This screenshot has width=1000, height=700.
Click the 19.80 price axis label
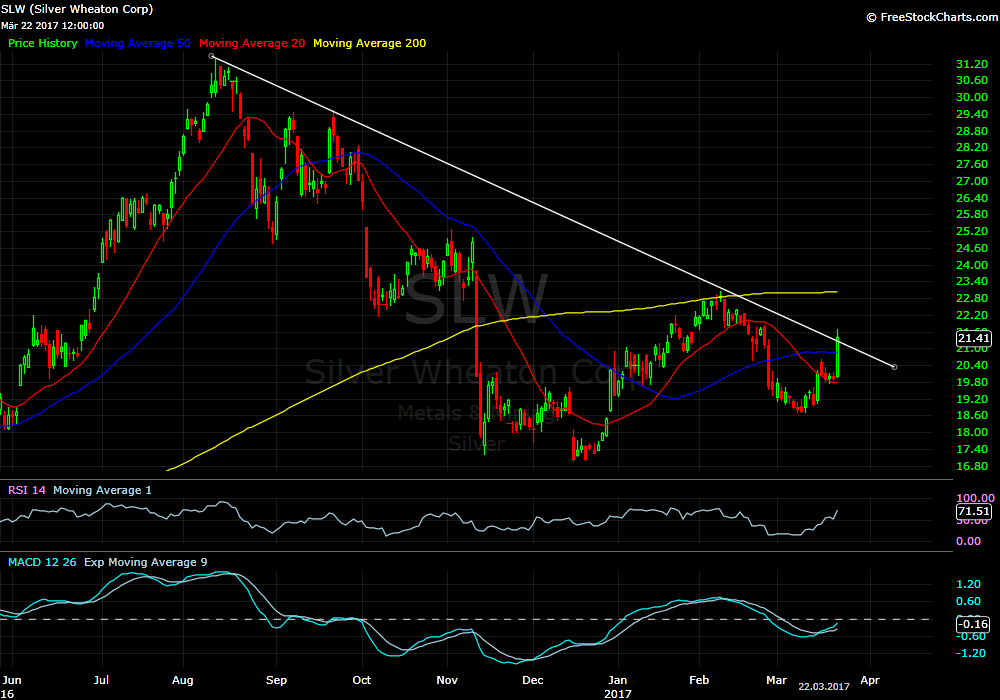(x=972, y=383)
